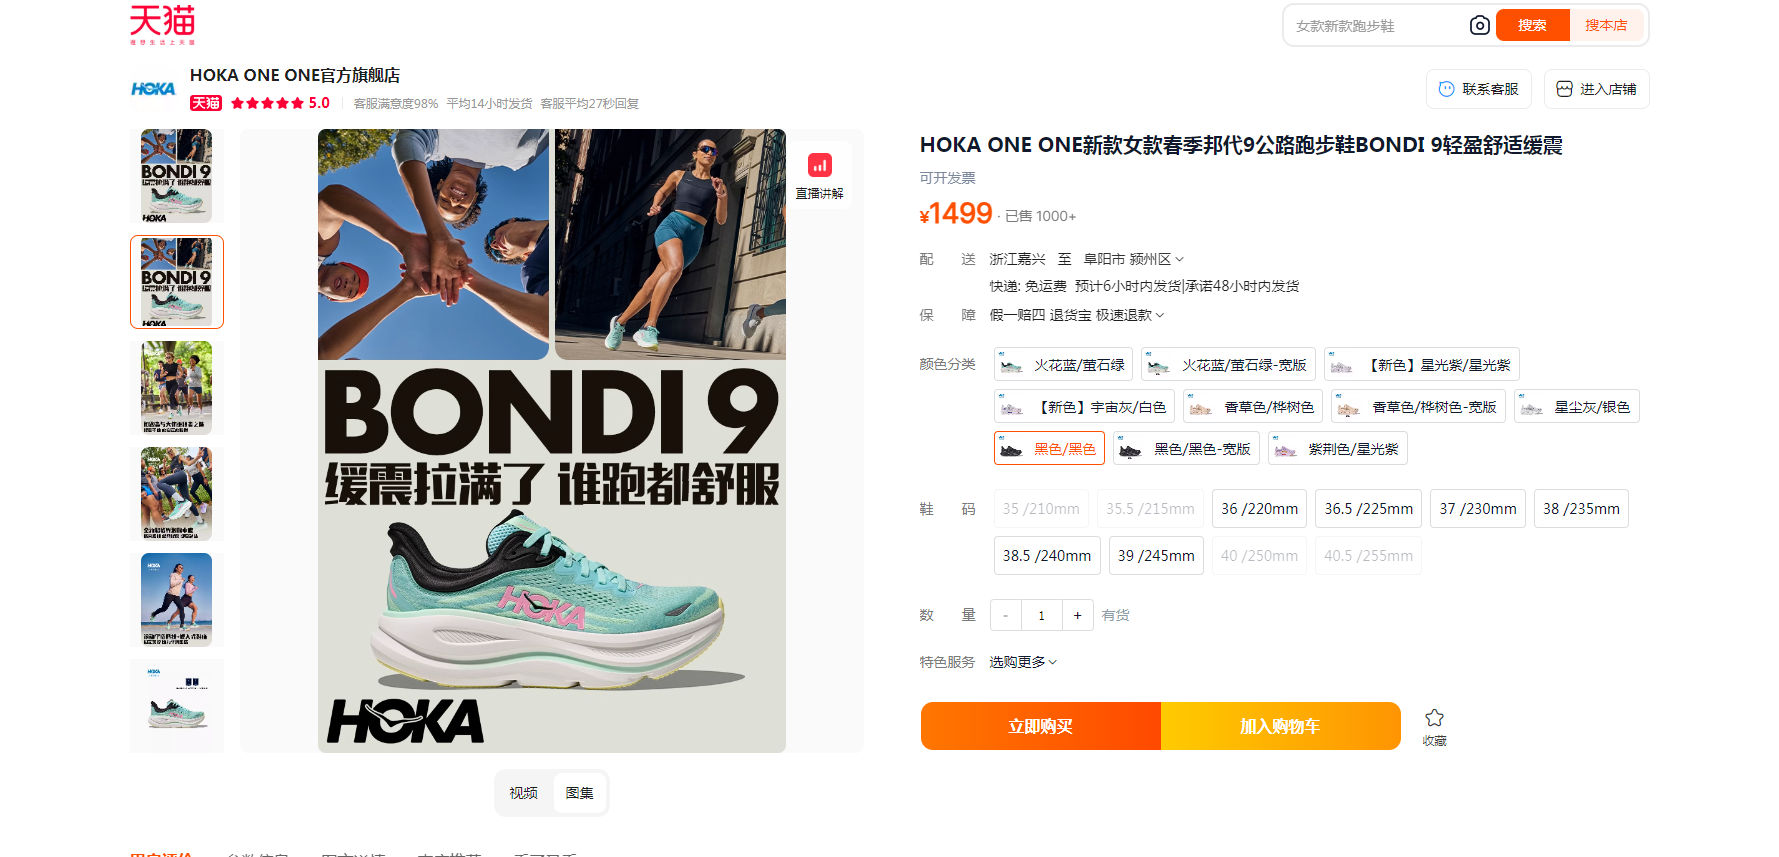
Task: Click the search input field
Action: [1376, 26]
